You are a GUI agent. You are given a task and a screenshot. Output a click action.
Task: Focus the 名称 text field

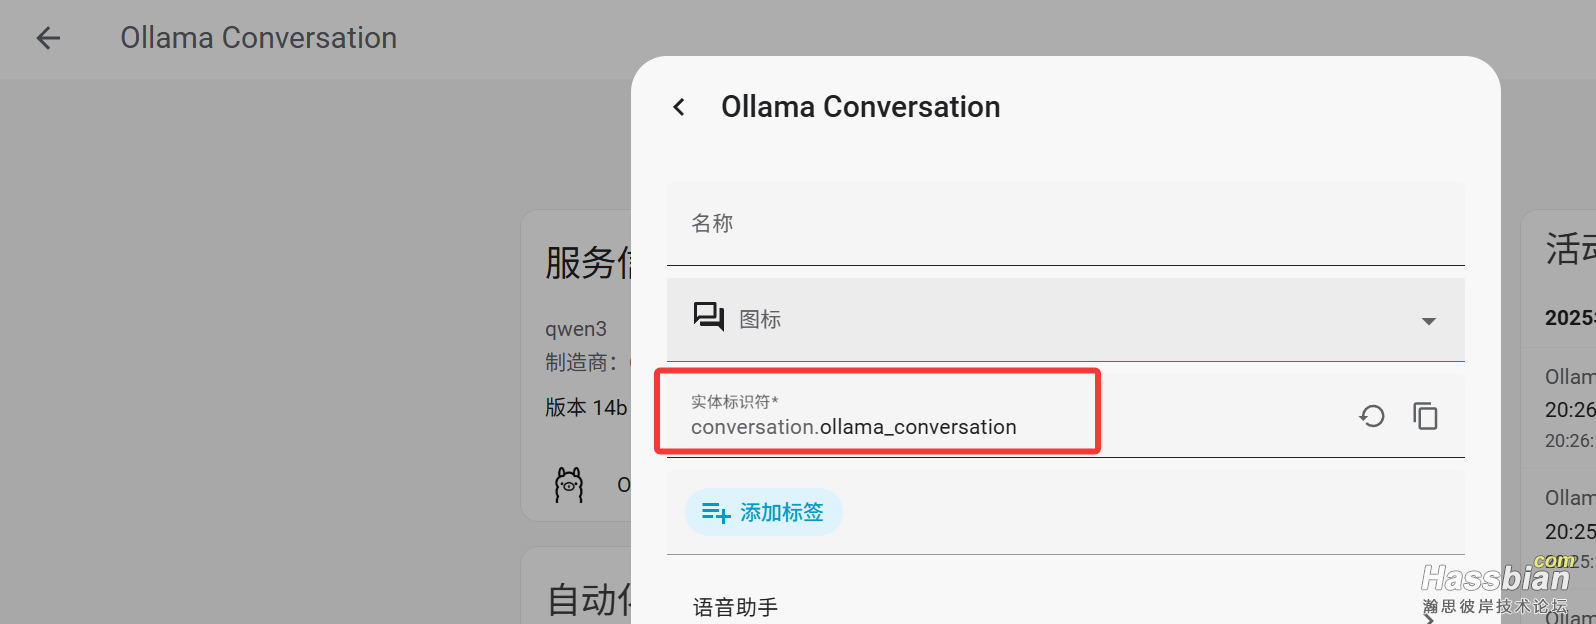(x=1065, y=224)
